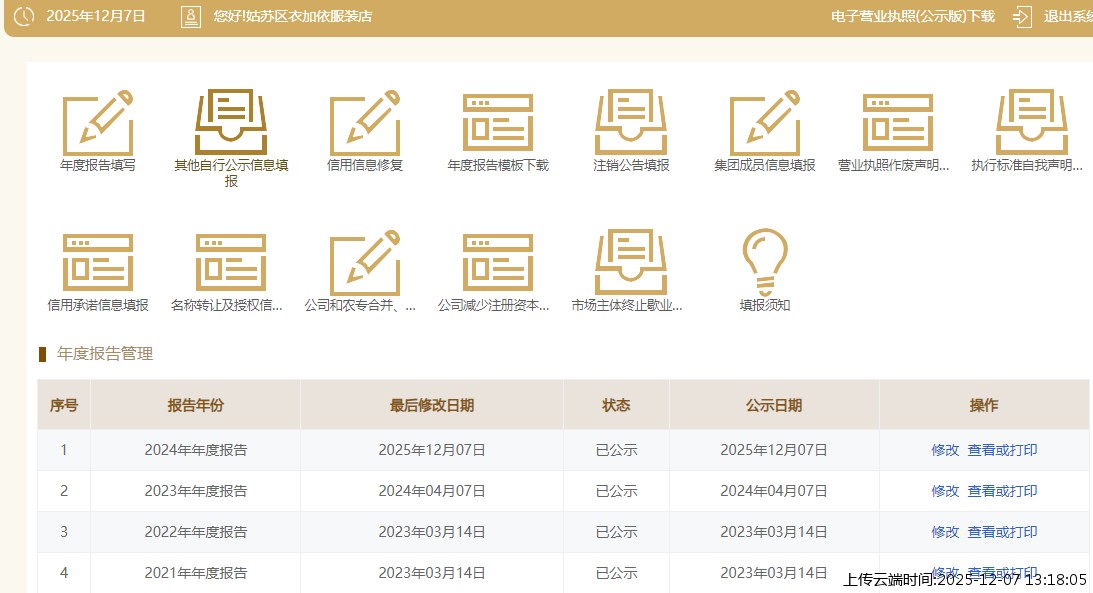Click 查看或打印 for 2024年年度报告

click(1002, 450)
